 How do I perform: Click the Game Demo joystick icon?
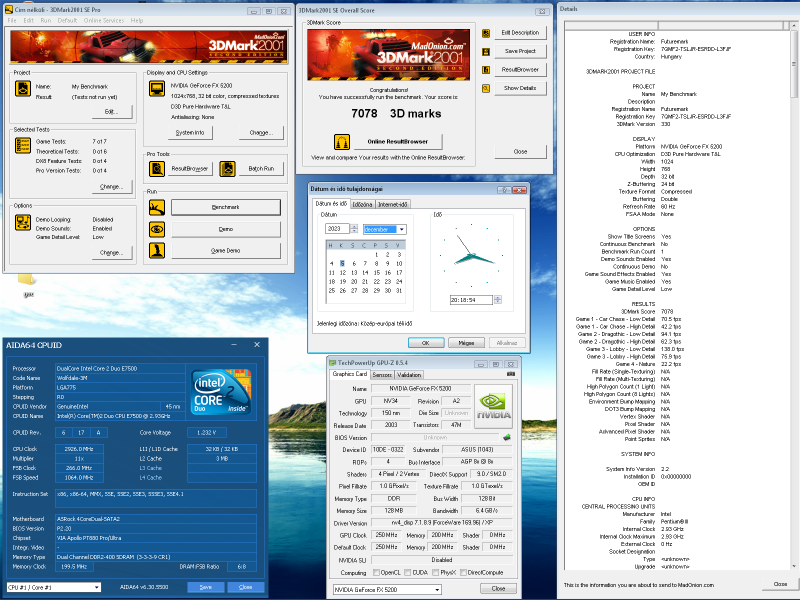[157, 251]
